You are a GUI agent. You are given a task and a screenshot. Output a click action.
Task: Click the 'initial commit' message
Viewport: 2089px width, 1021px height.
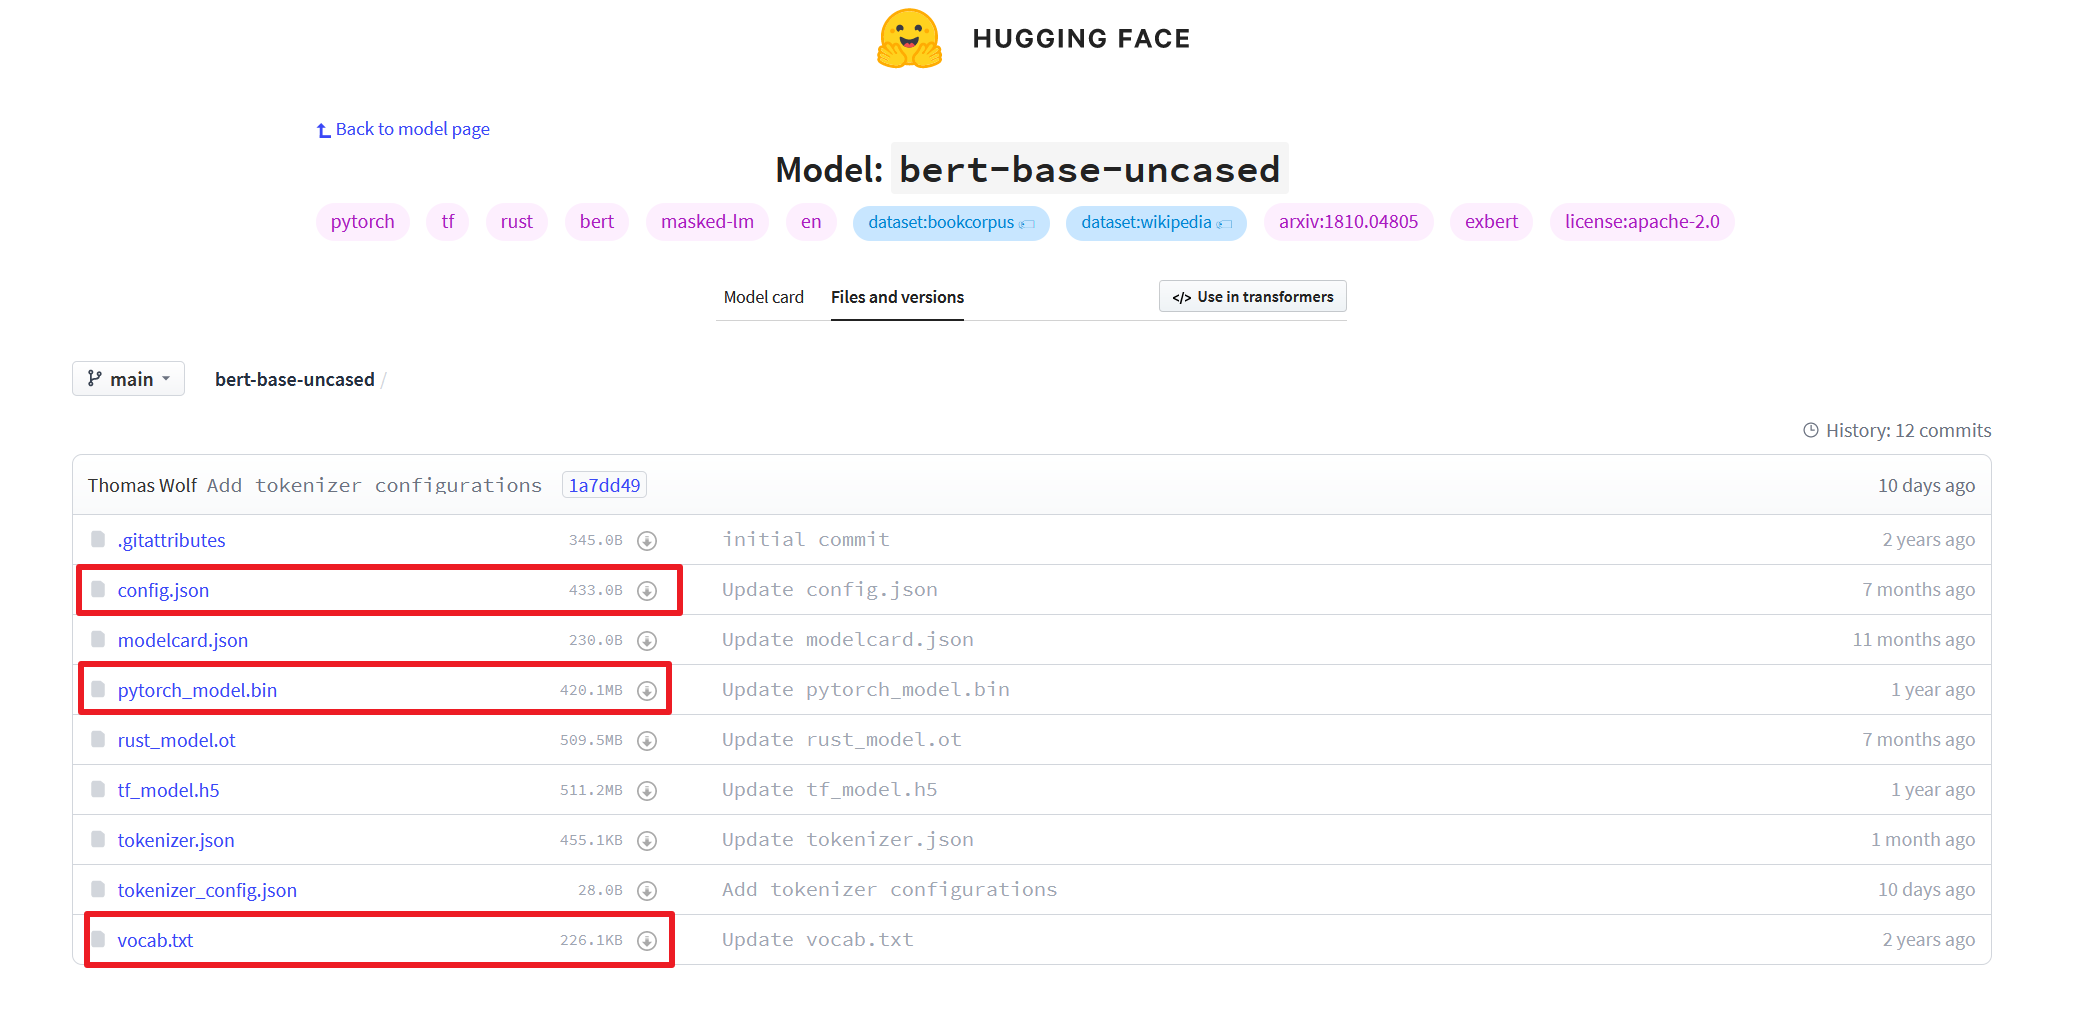point(806,540)
